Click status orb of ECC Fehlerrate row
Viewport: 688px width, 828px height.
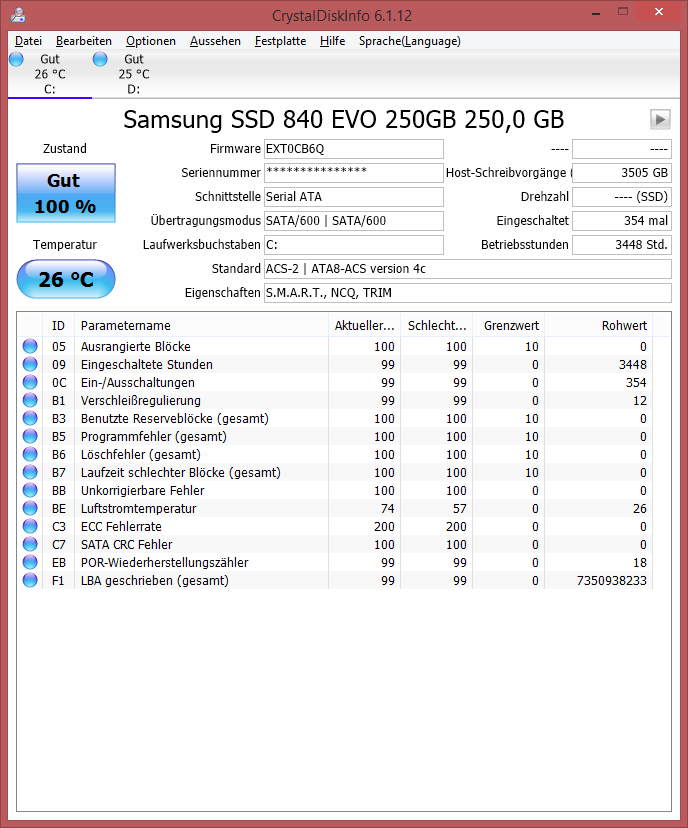click(x=30, y=526)
